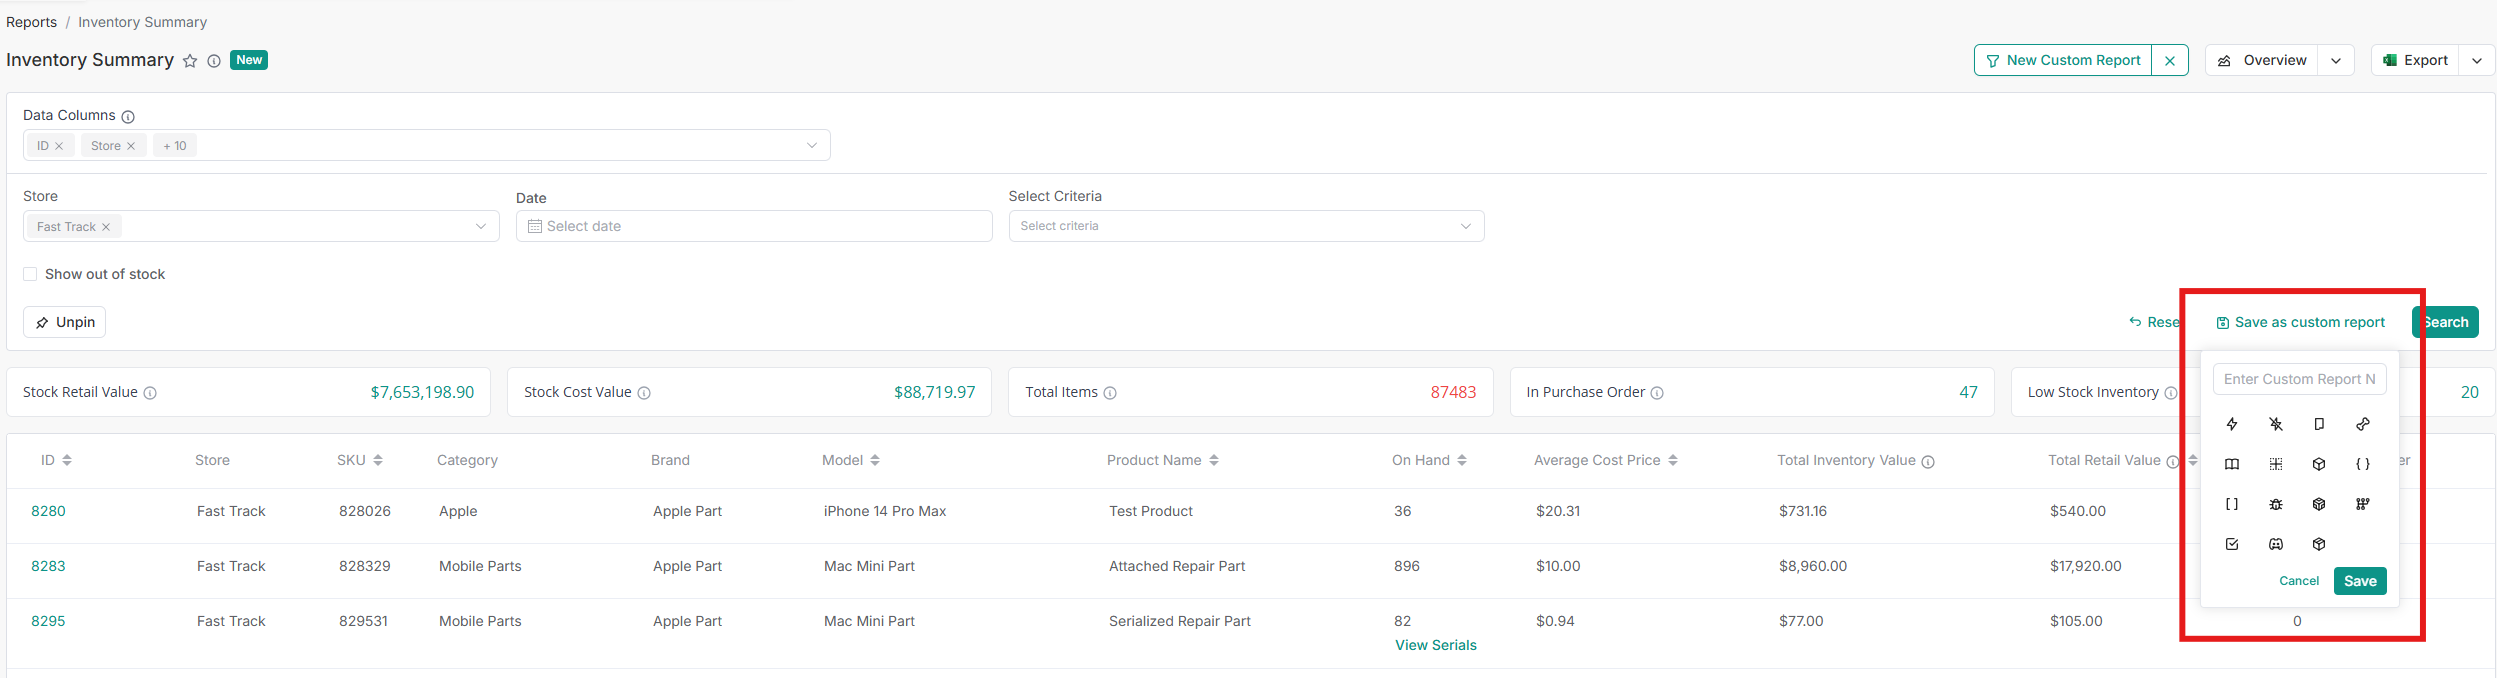Image resolution: width=2497 pixels, height=678 pixels.
Task: Click the Enter Custom Report Name field
Action: click(2299, 379)
